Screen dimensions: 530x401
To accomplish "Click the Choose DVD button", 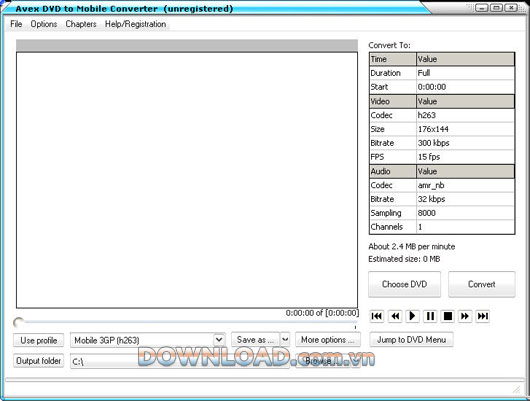I will (x=404, y=284).
